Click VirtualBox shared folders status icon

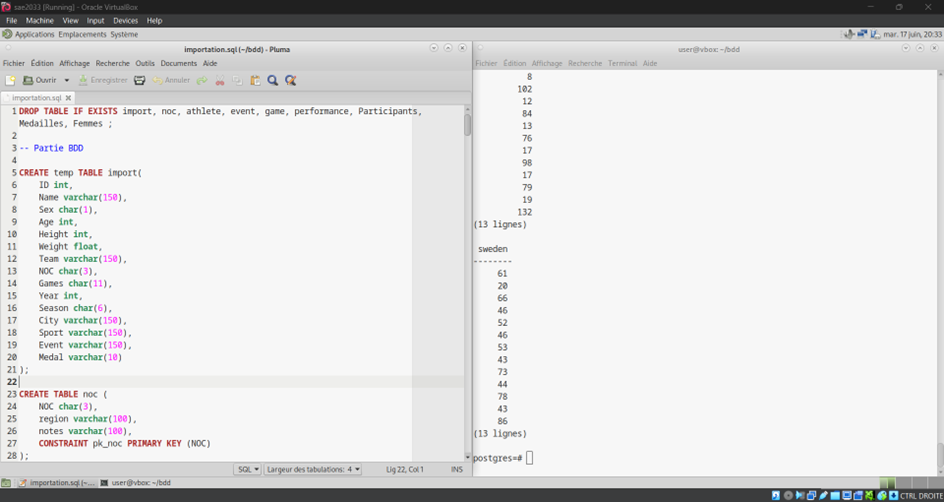point(834,496)
